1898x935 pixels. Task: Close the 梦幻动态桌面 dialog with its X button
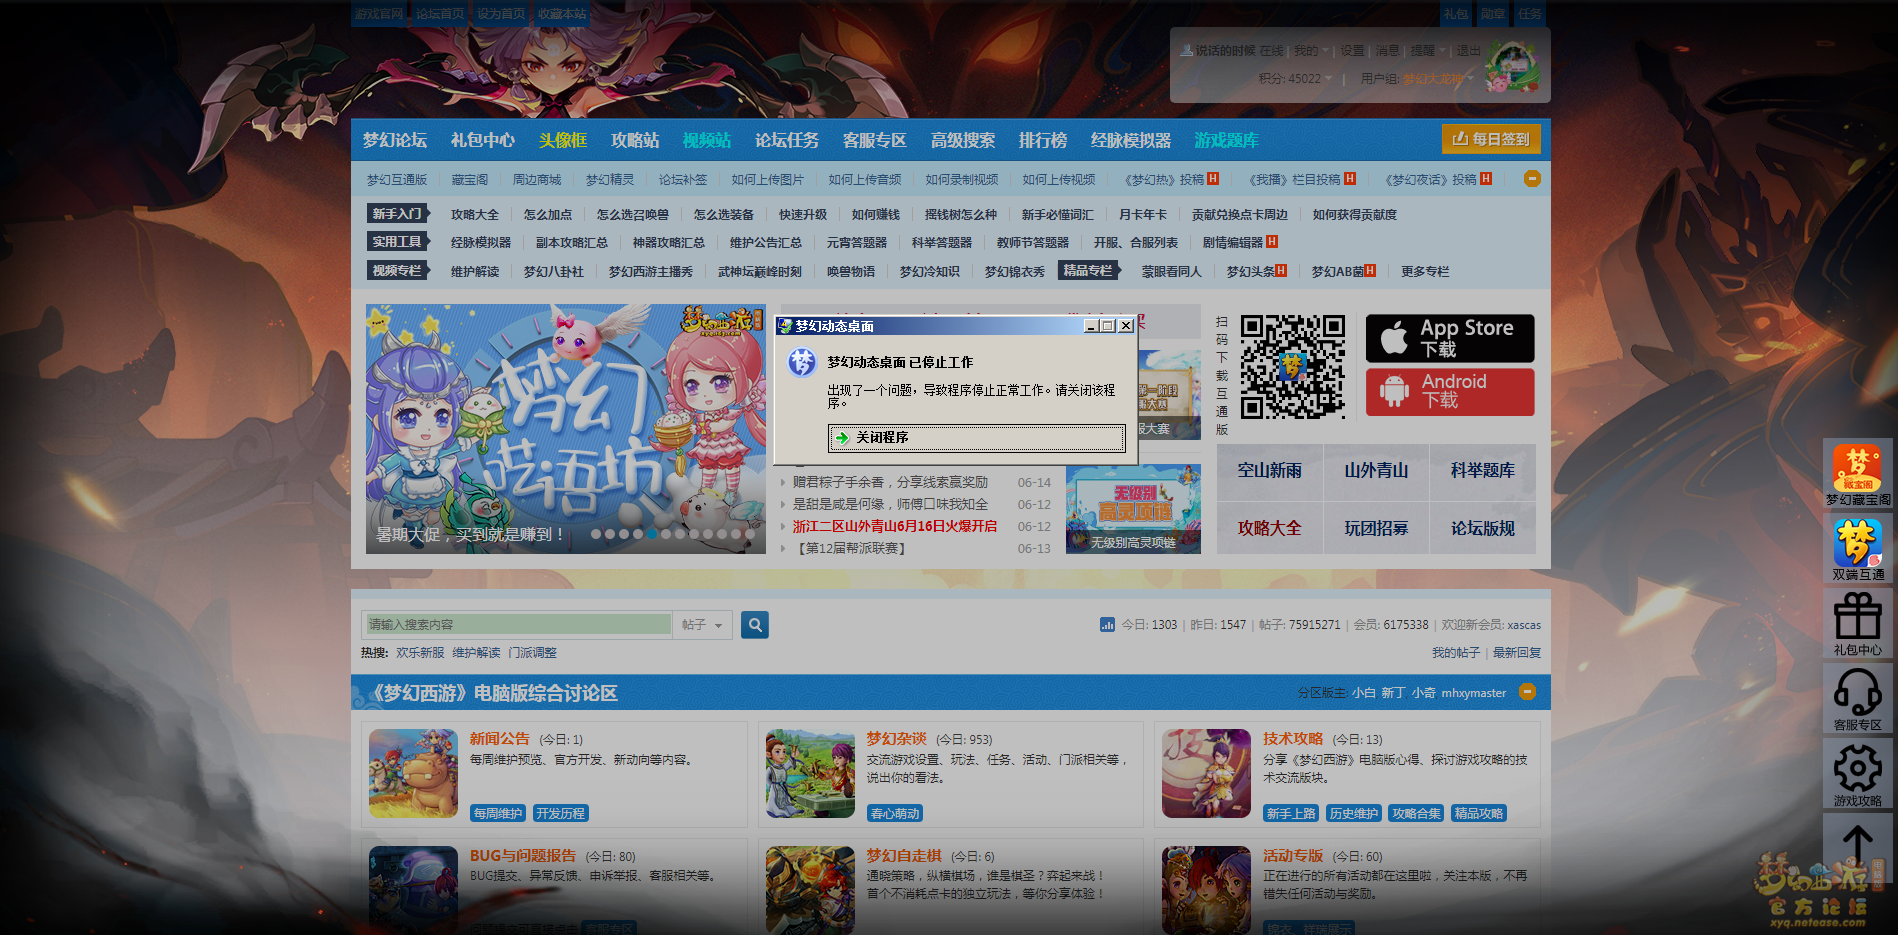[x=1126, y=326]
